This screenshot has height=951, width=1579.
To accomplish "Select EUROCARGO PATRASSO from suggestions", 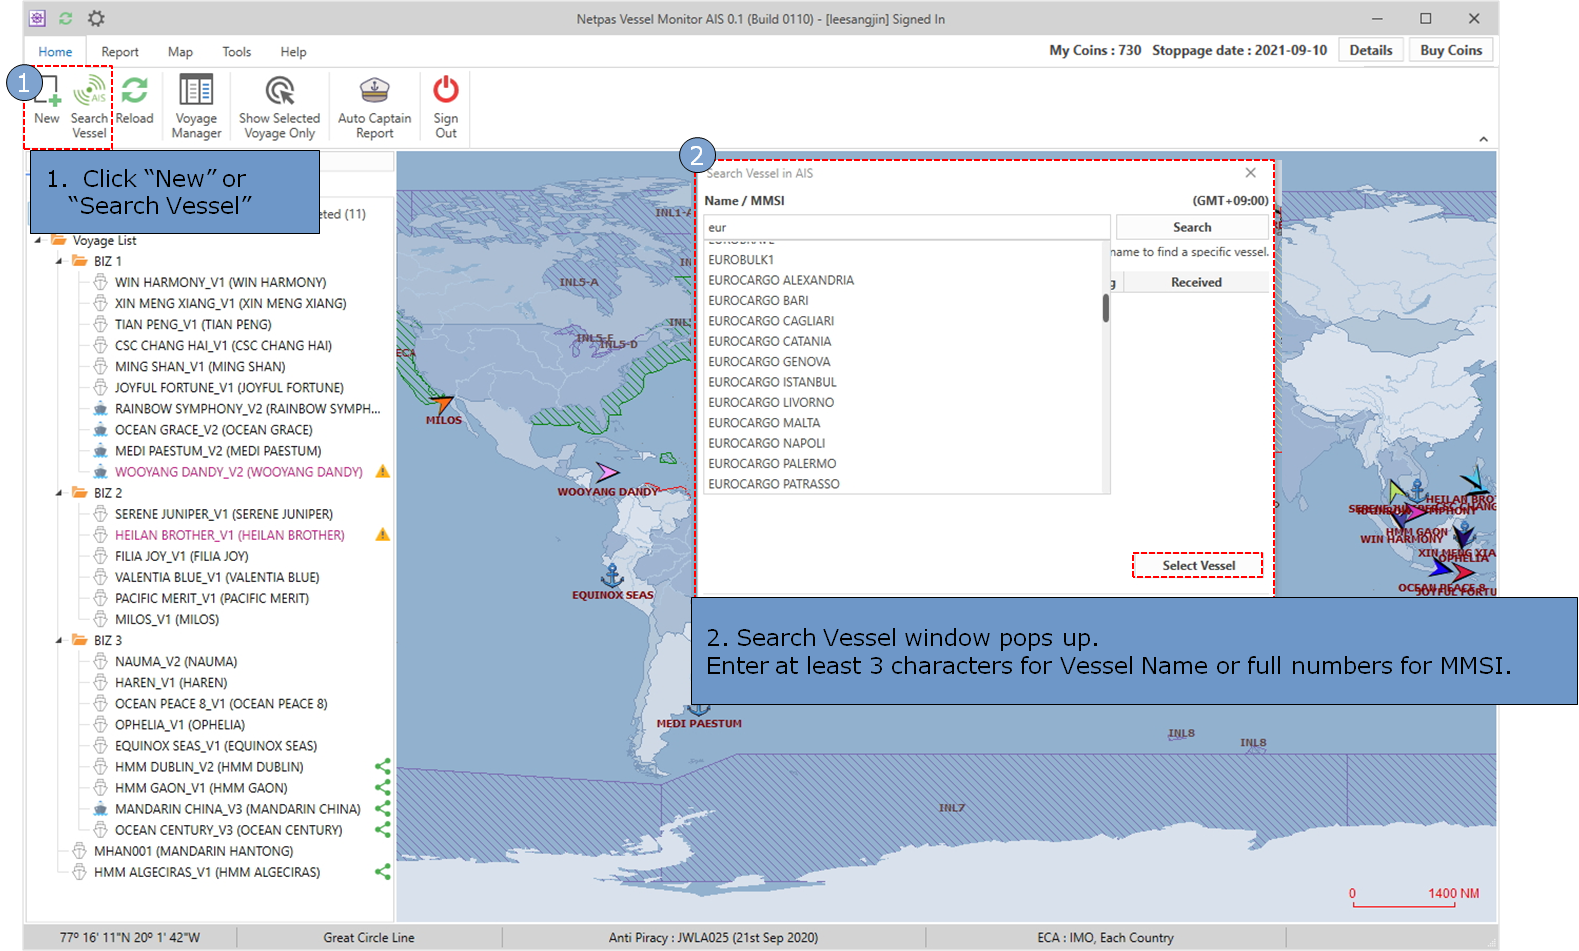I will 774,484.
